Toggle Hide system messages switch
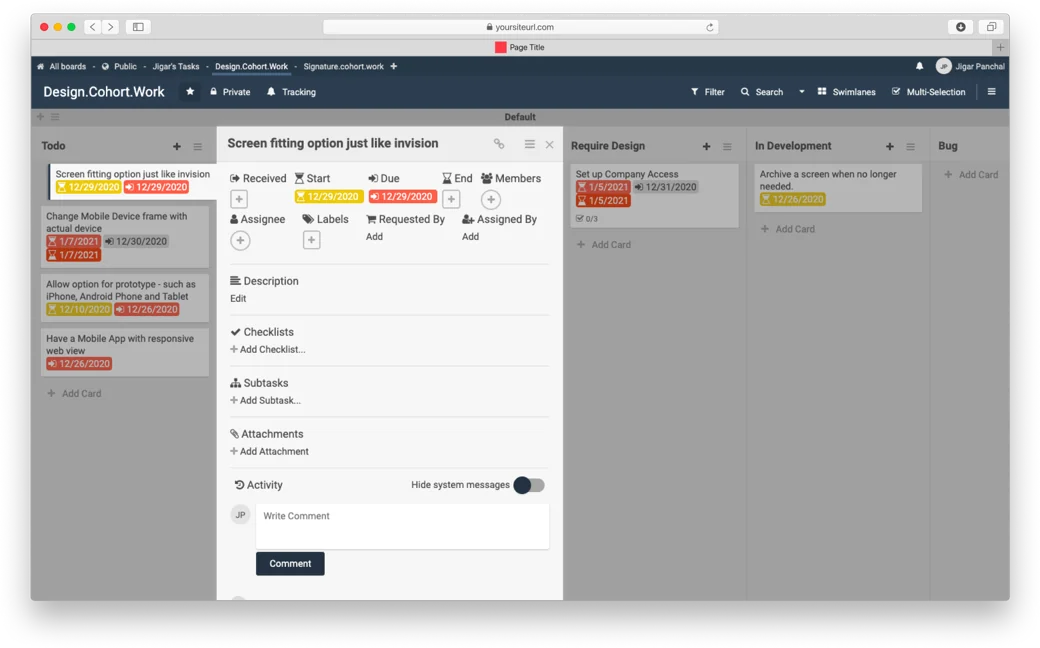Viewport: 1040px width, 648px height. pyautogui.click(x=529, y=485)
